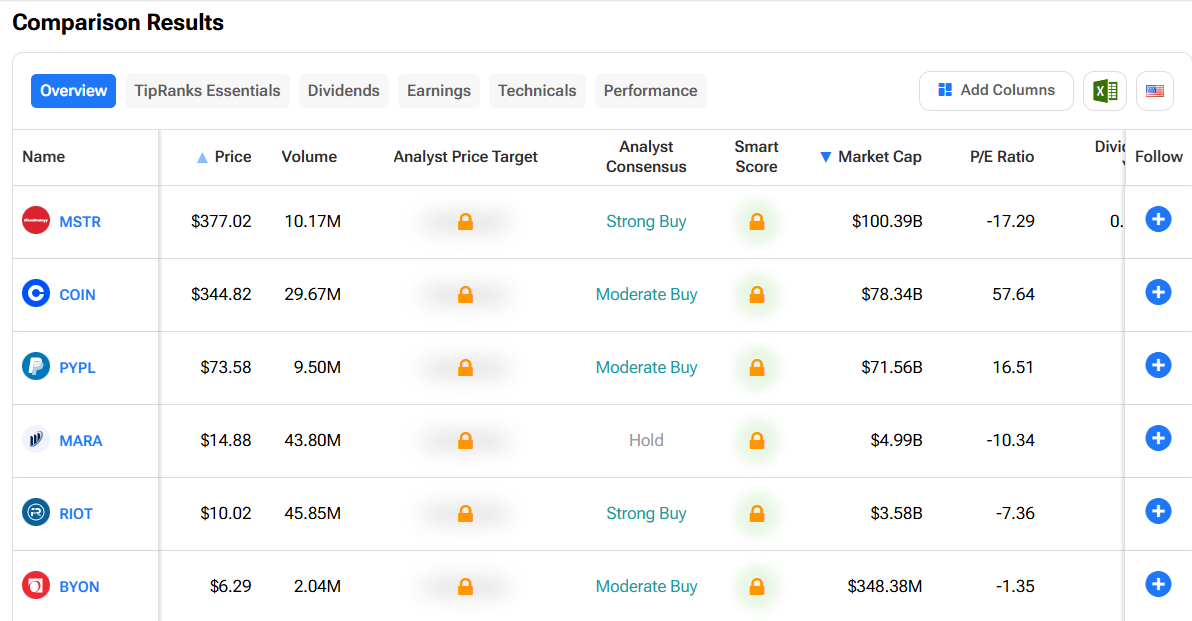Sort by P/E Ratio header
Screen dimensions: 1192x621
[1002, 157]
